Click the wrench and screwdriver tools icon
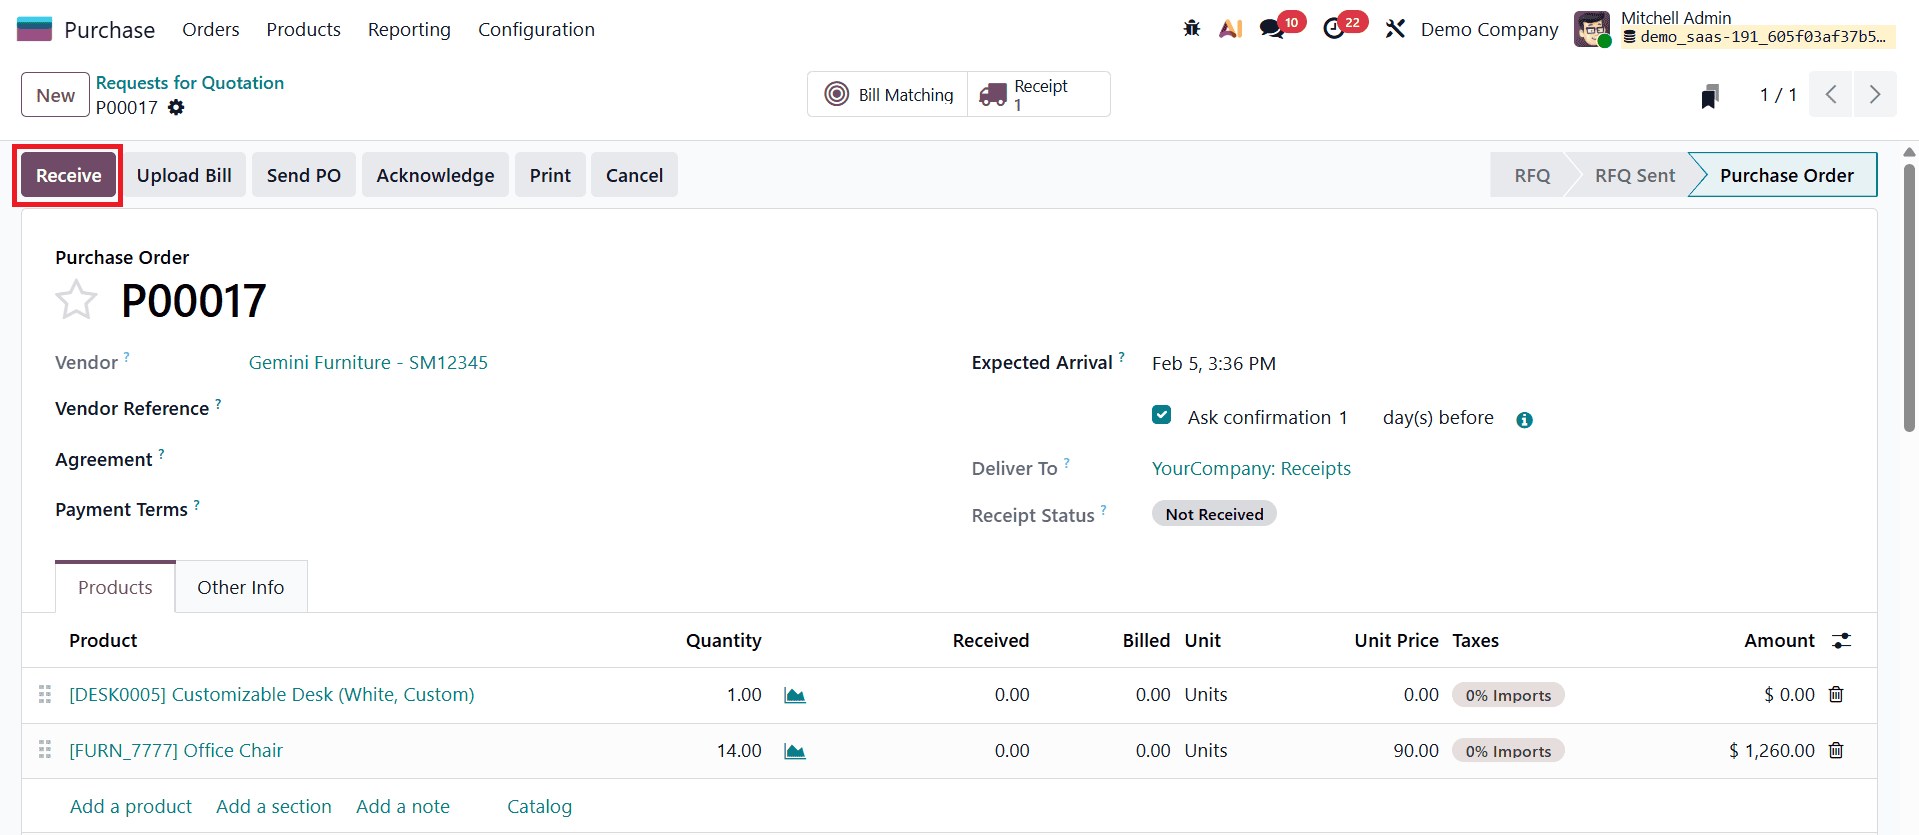This screenshot has width=1919, height=835. 1395,29
